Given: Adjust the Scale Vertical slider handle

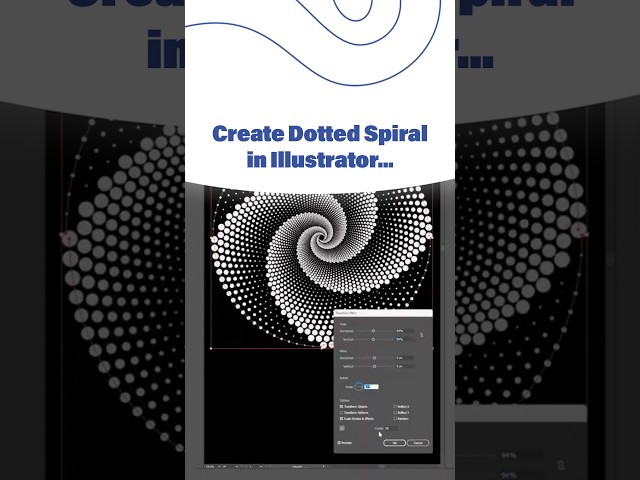Looking at the screenshot, I should coord(373,340).
